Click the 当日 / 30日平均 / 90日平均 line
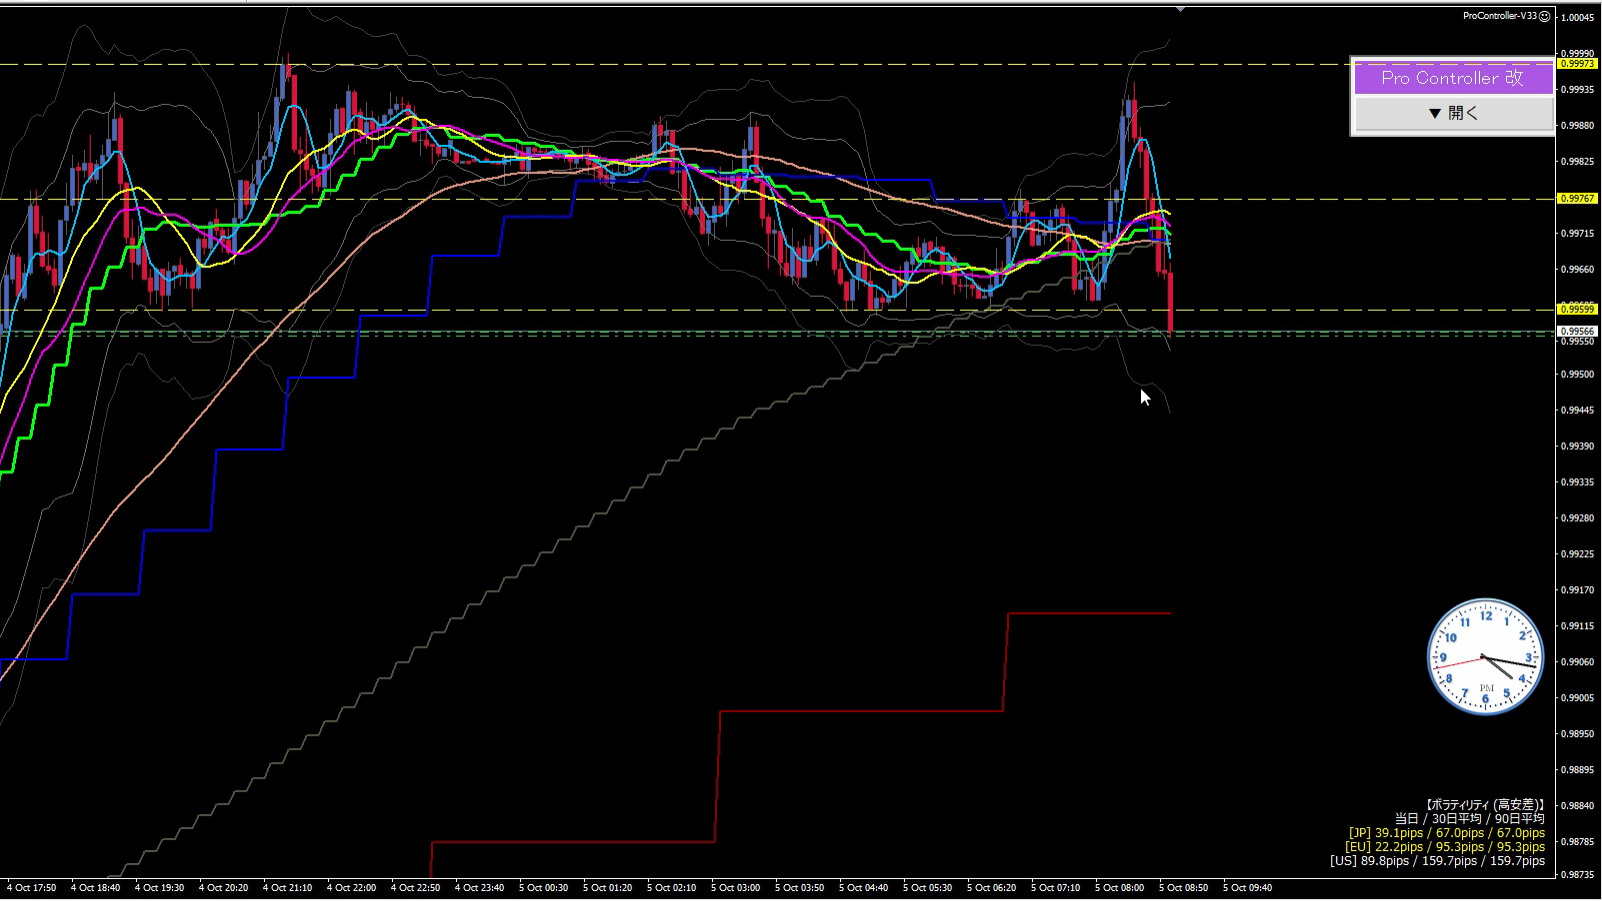 1470,819
